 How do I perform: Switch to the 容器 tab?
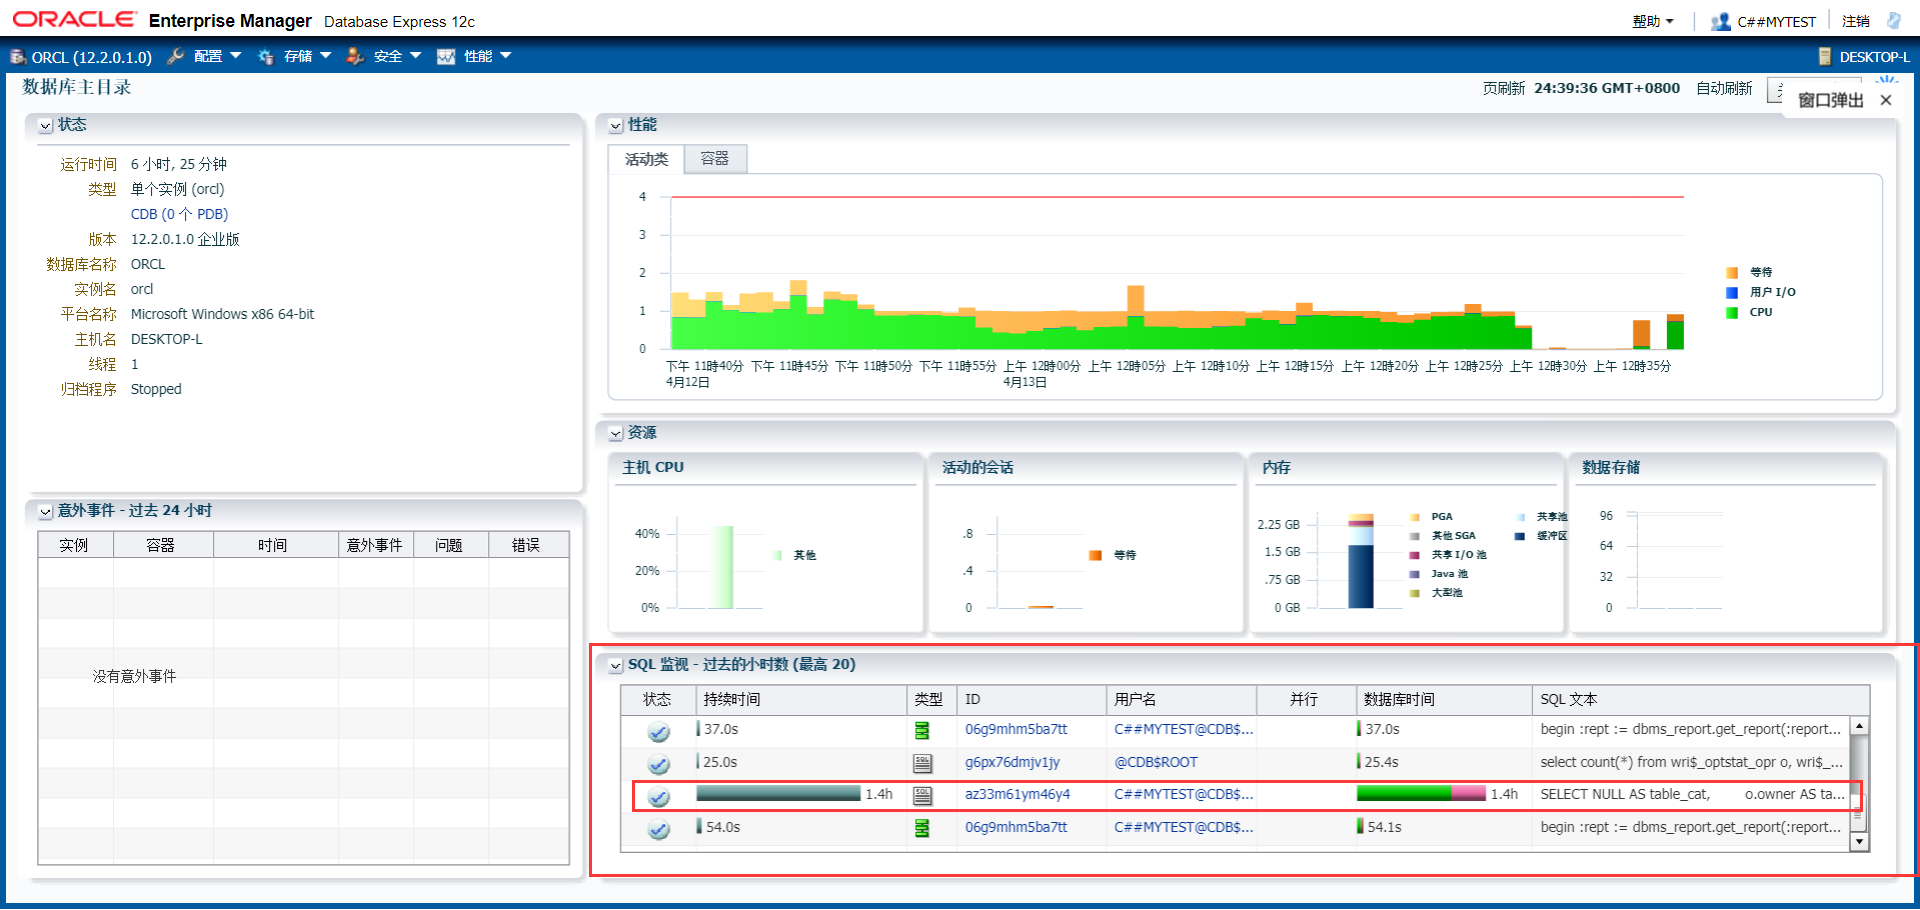714,159
